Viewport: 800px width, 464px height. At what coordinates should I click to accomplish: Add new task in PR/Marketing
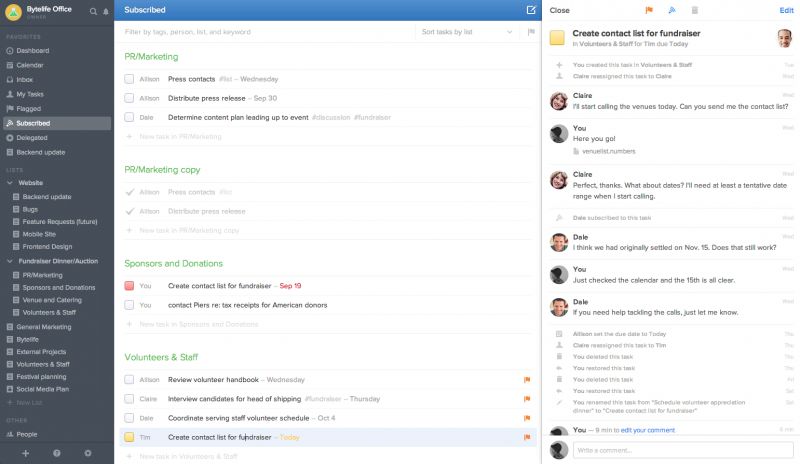pyautogui.click(x=180, y=136)
